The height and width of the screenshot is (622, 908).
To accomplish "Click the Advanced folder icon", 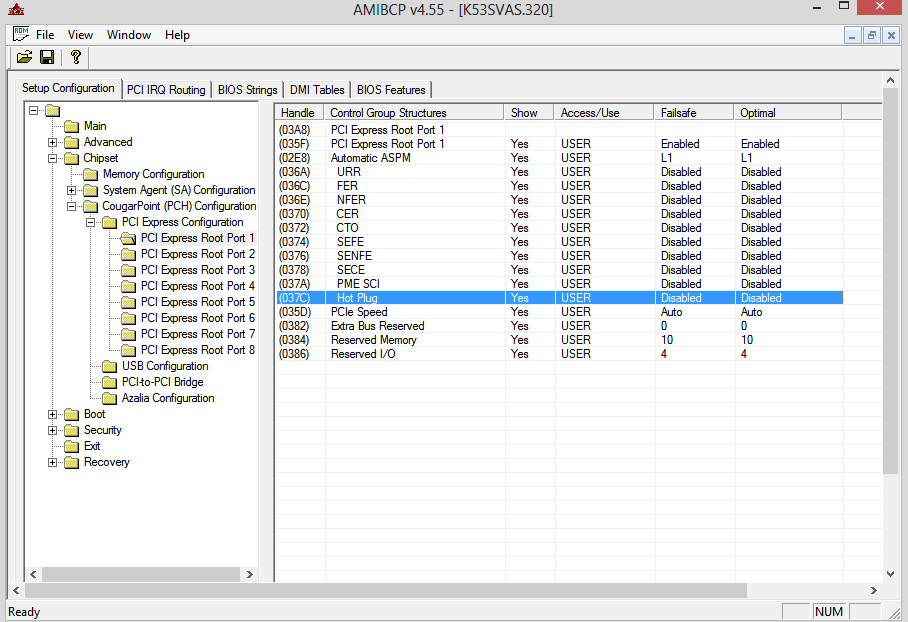I will 72,142.
